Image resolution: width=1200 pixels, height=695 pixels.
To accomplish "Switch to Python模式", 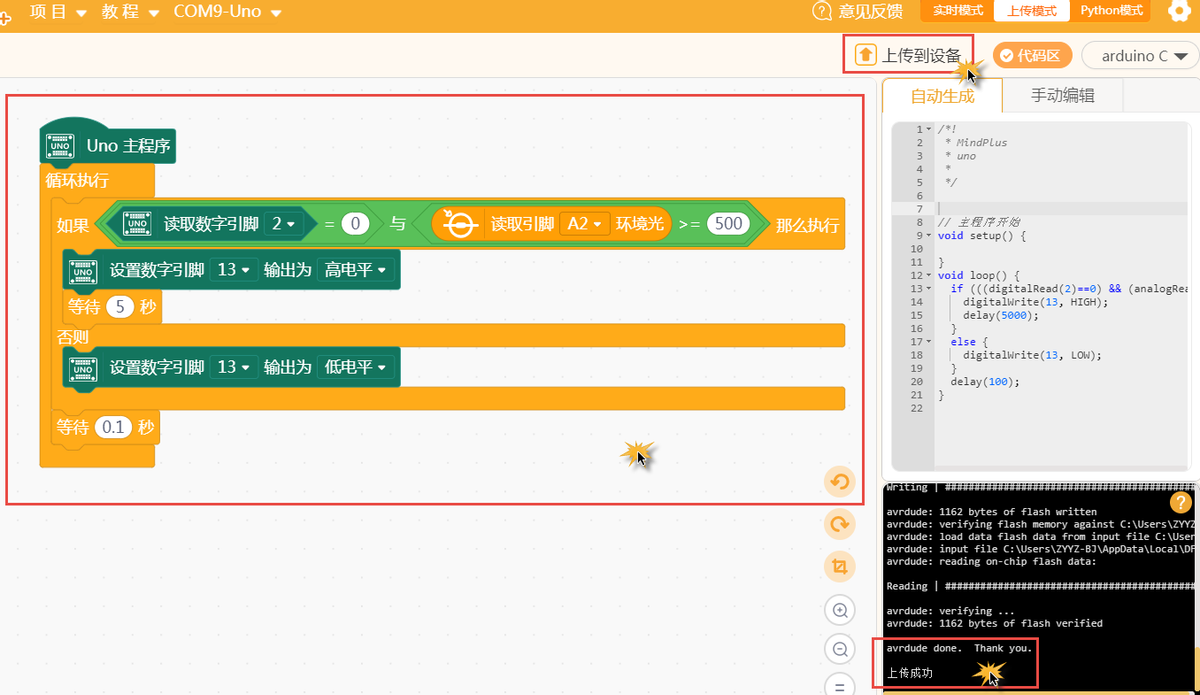I will click(1110, 11).
